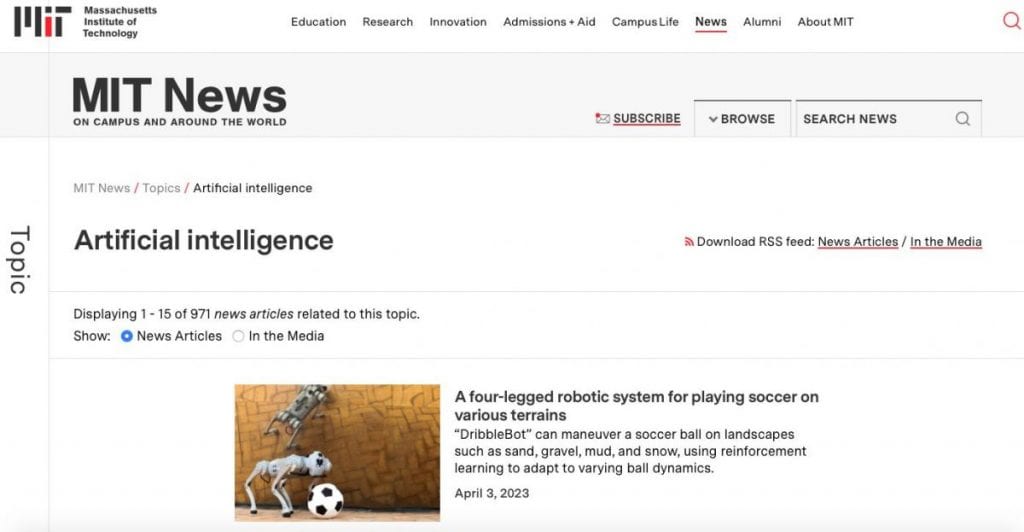Go to the News menu item

[x=711, y=22]
